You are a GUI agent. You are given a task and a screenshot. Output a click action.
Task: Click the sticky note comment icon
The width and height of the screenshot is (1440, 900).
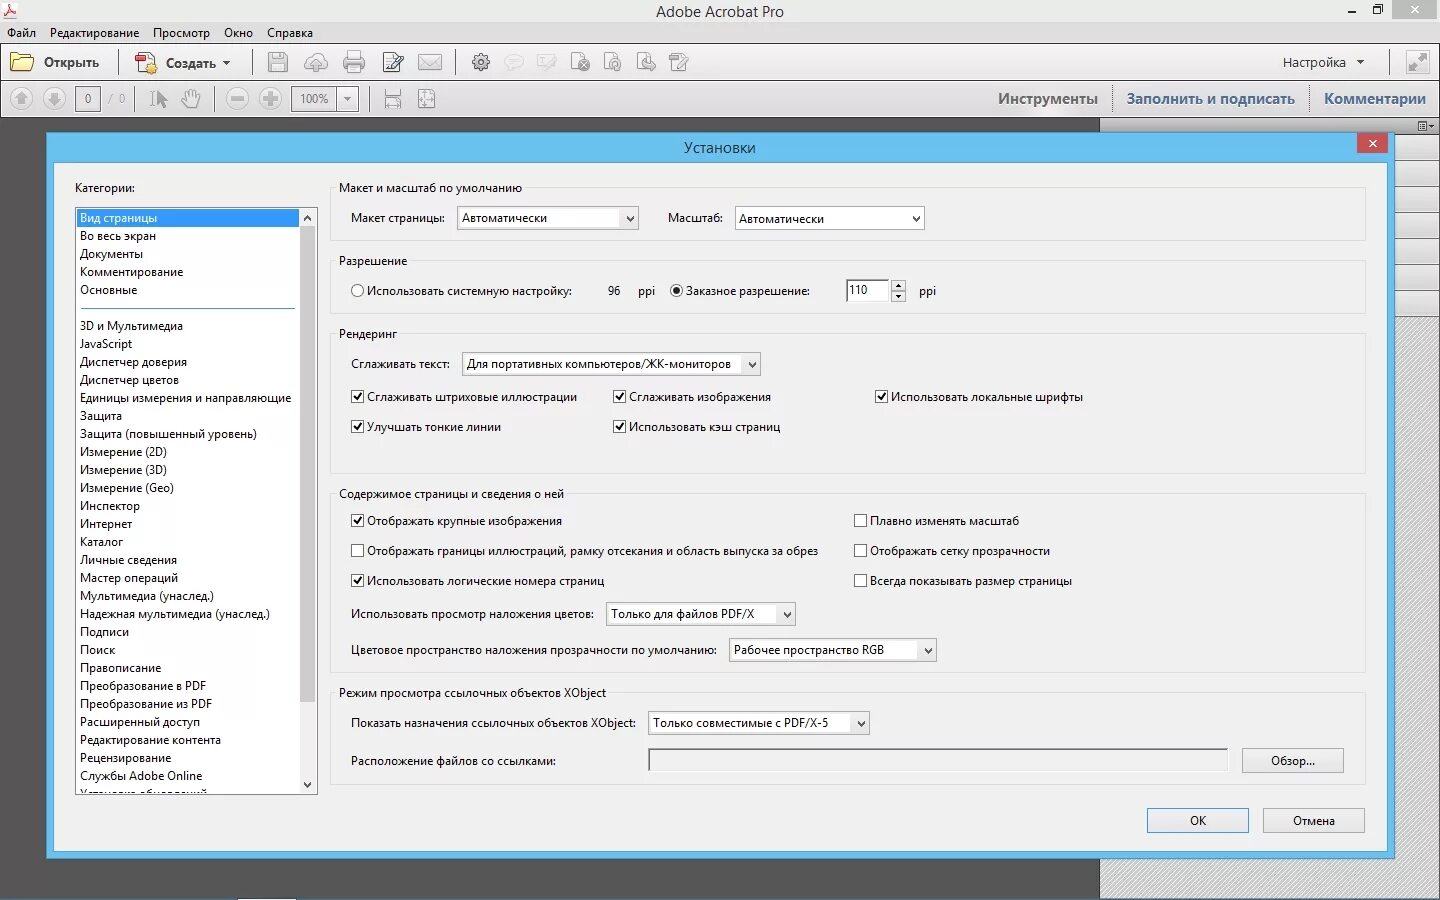click(514, 62)
